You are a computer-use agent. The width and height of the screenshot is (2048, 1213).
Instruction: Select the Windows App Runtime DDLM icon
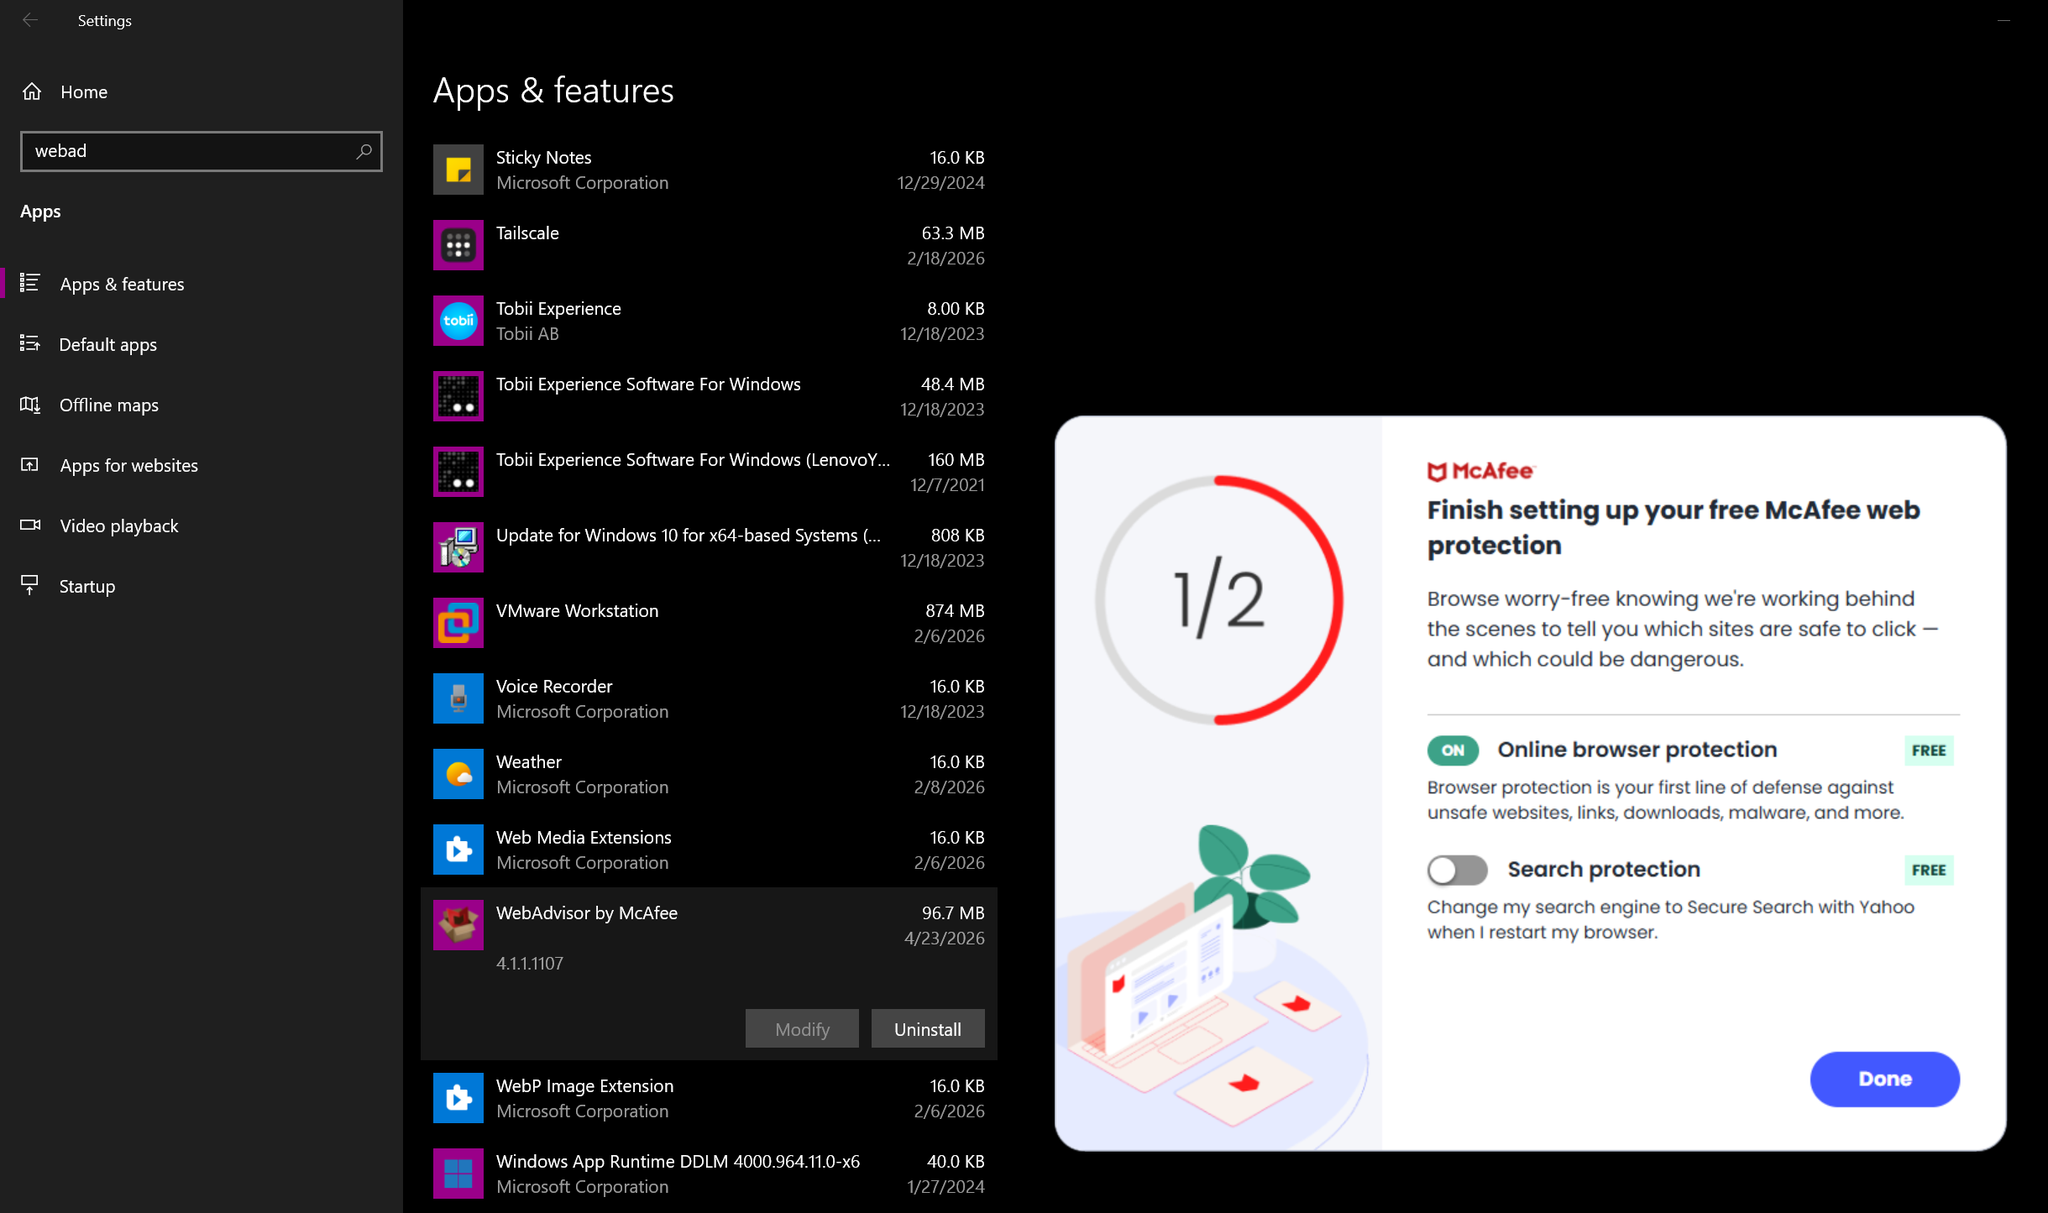coord(458,1173)
